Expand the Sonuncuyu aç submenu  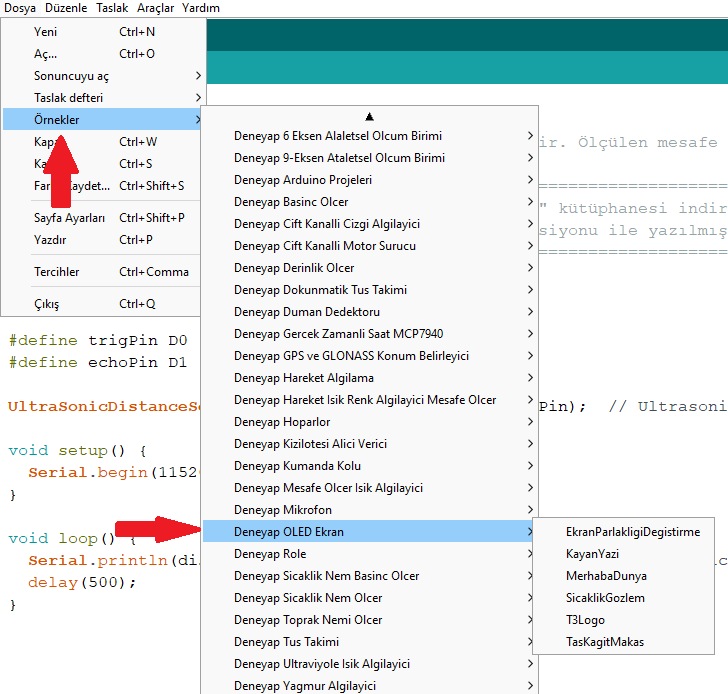(x=72, y=76)
